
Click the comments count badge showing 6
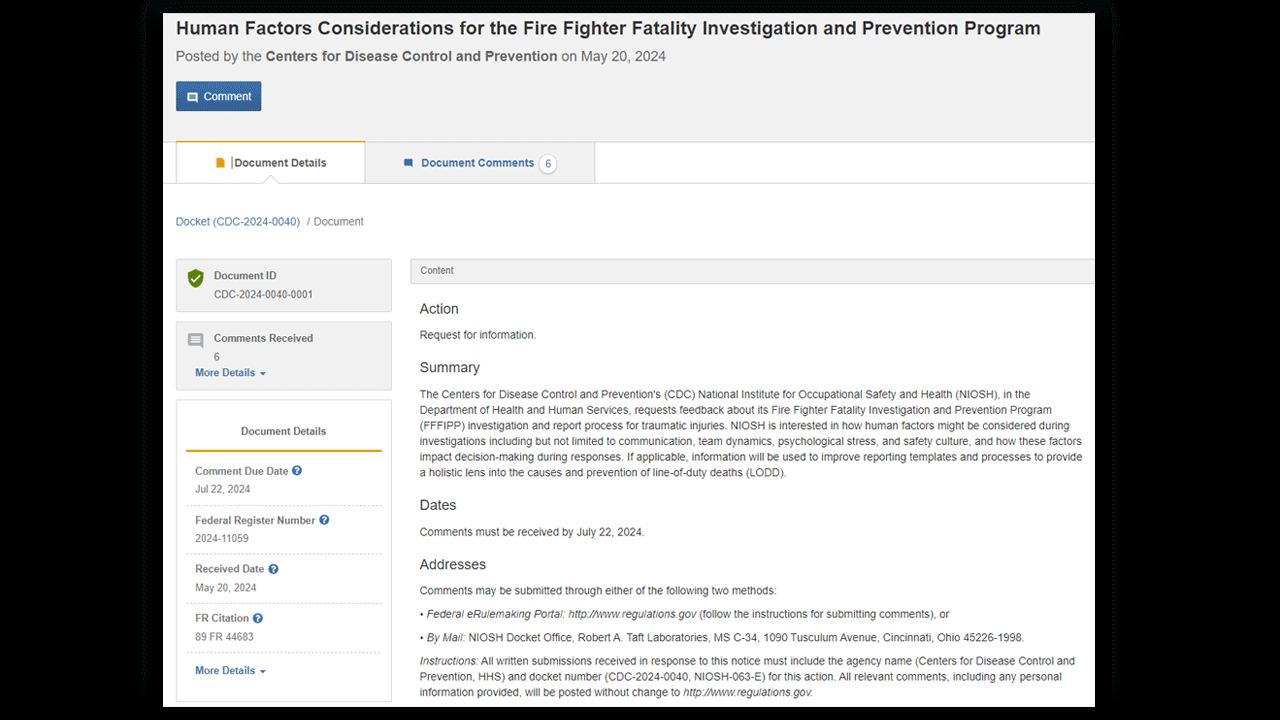pos(548,164)
